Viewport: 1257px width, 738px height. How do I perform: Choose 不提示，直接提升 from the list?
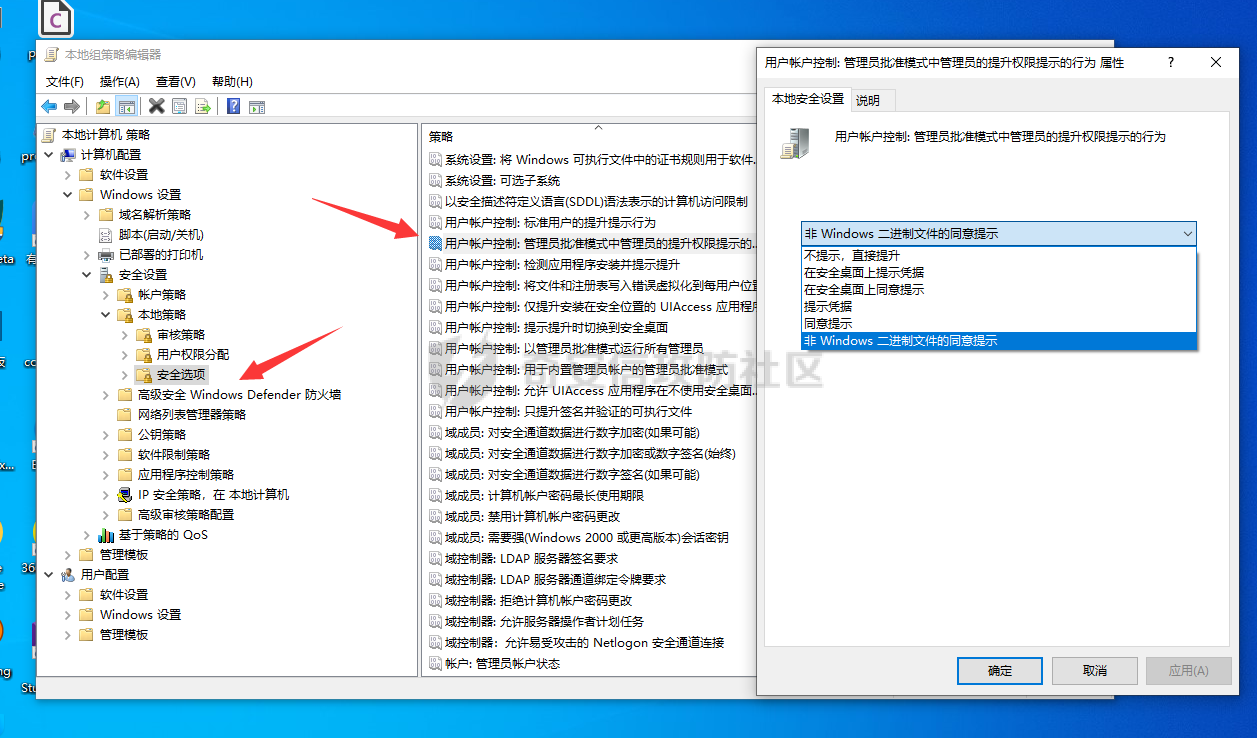pyautogui.click(x=998, y=255)
